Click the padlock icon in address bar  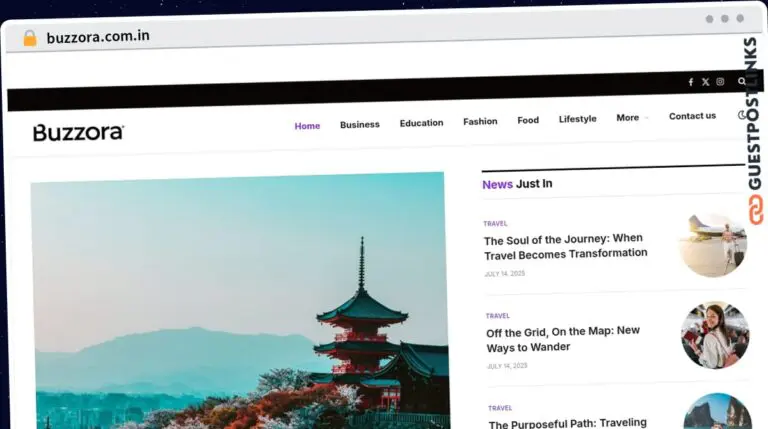(x=30, y=38)
